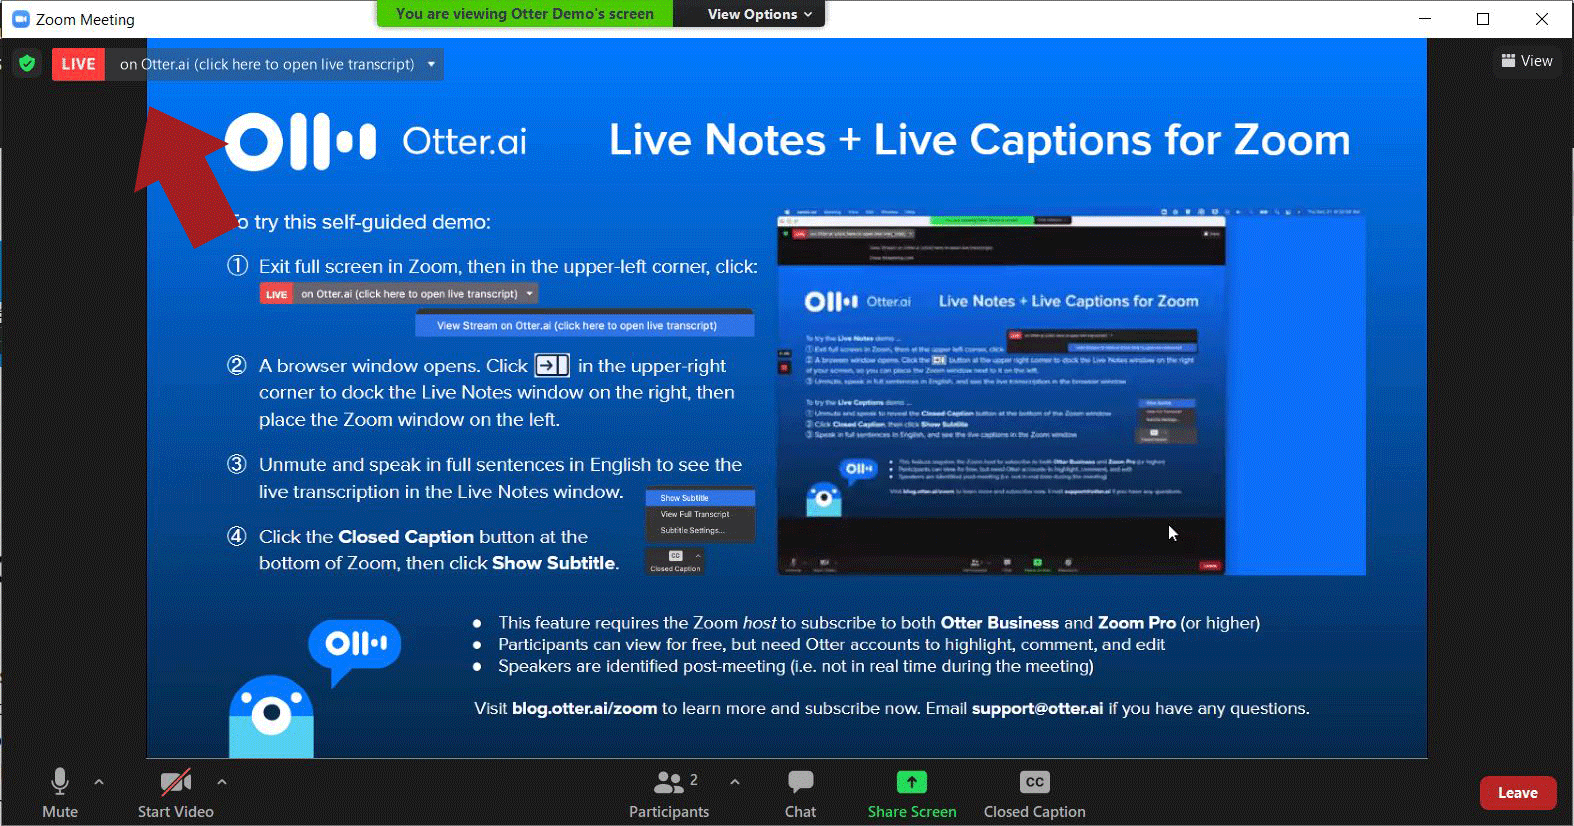The height and width of the screenshot is (826, 1574).
Task: Open the Participants panel
Action: click(x=668, y=793)
